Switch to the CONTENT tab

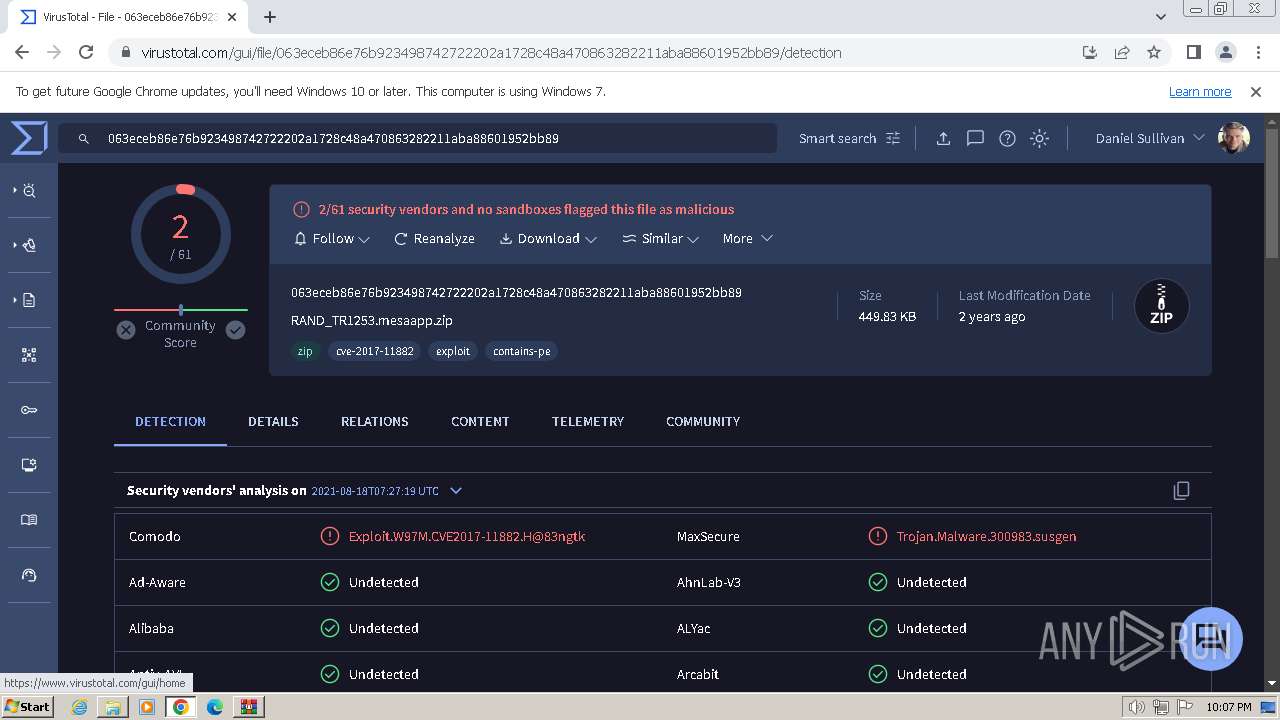click(480, 421)
